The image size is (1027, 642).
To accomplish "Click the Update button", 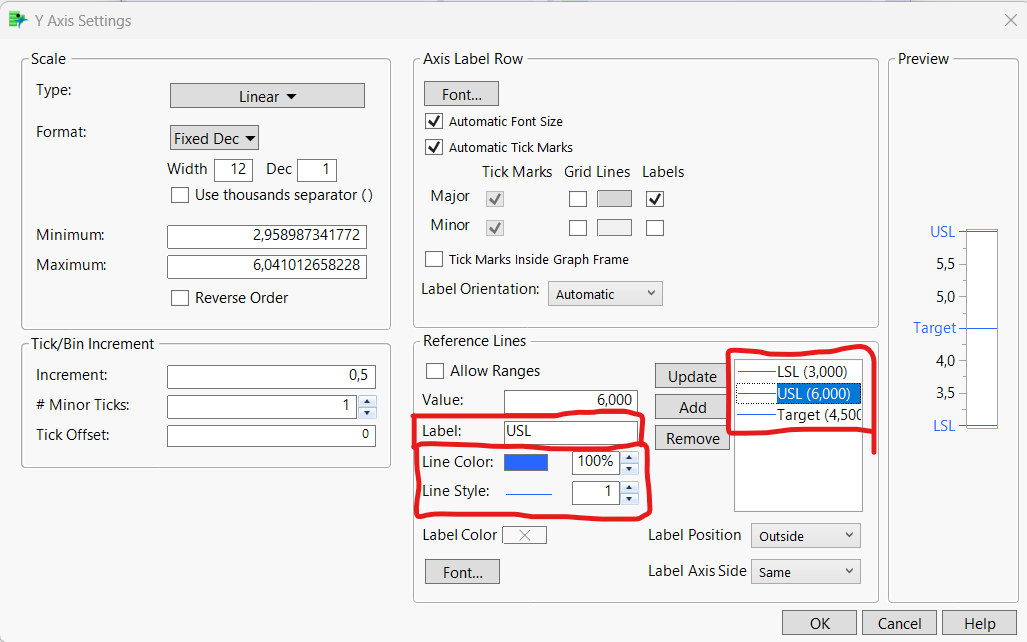I will tap(691, 376).
